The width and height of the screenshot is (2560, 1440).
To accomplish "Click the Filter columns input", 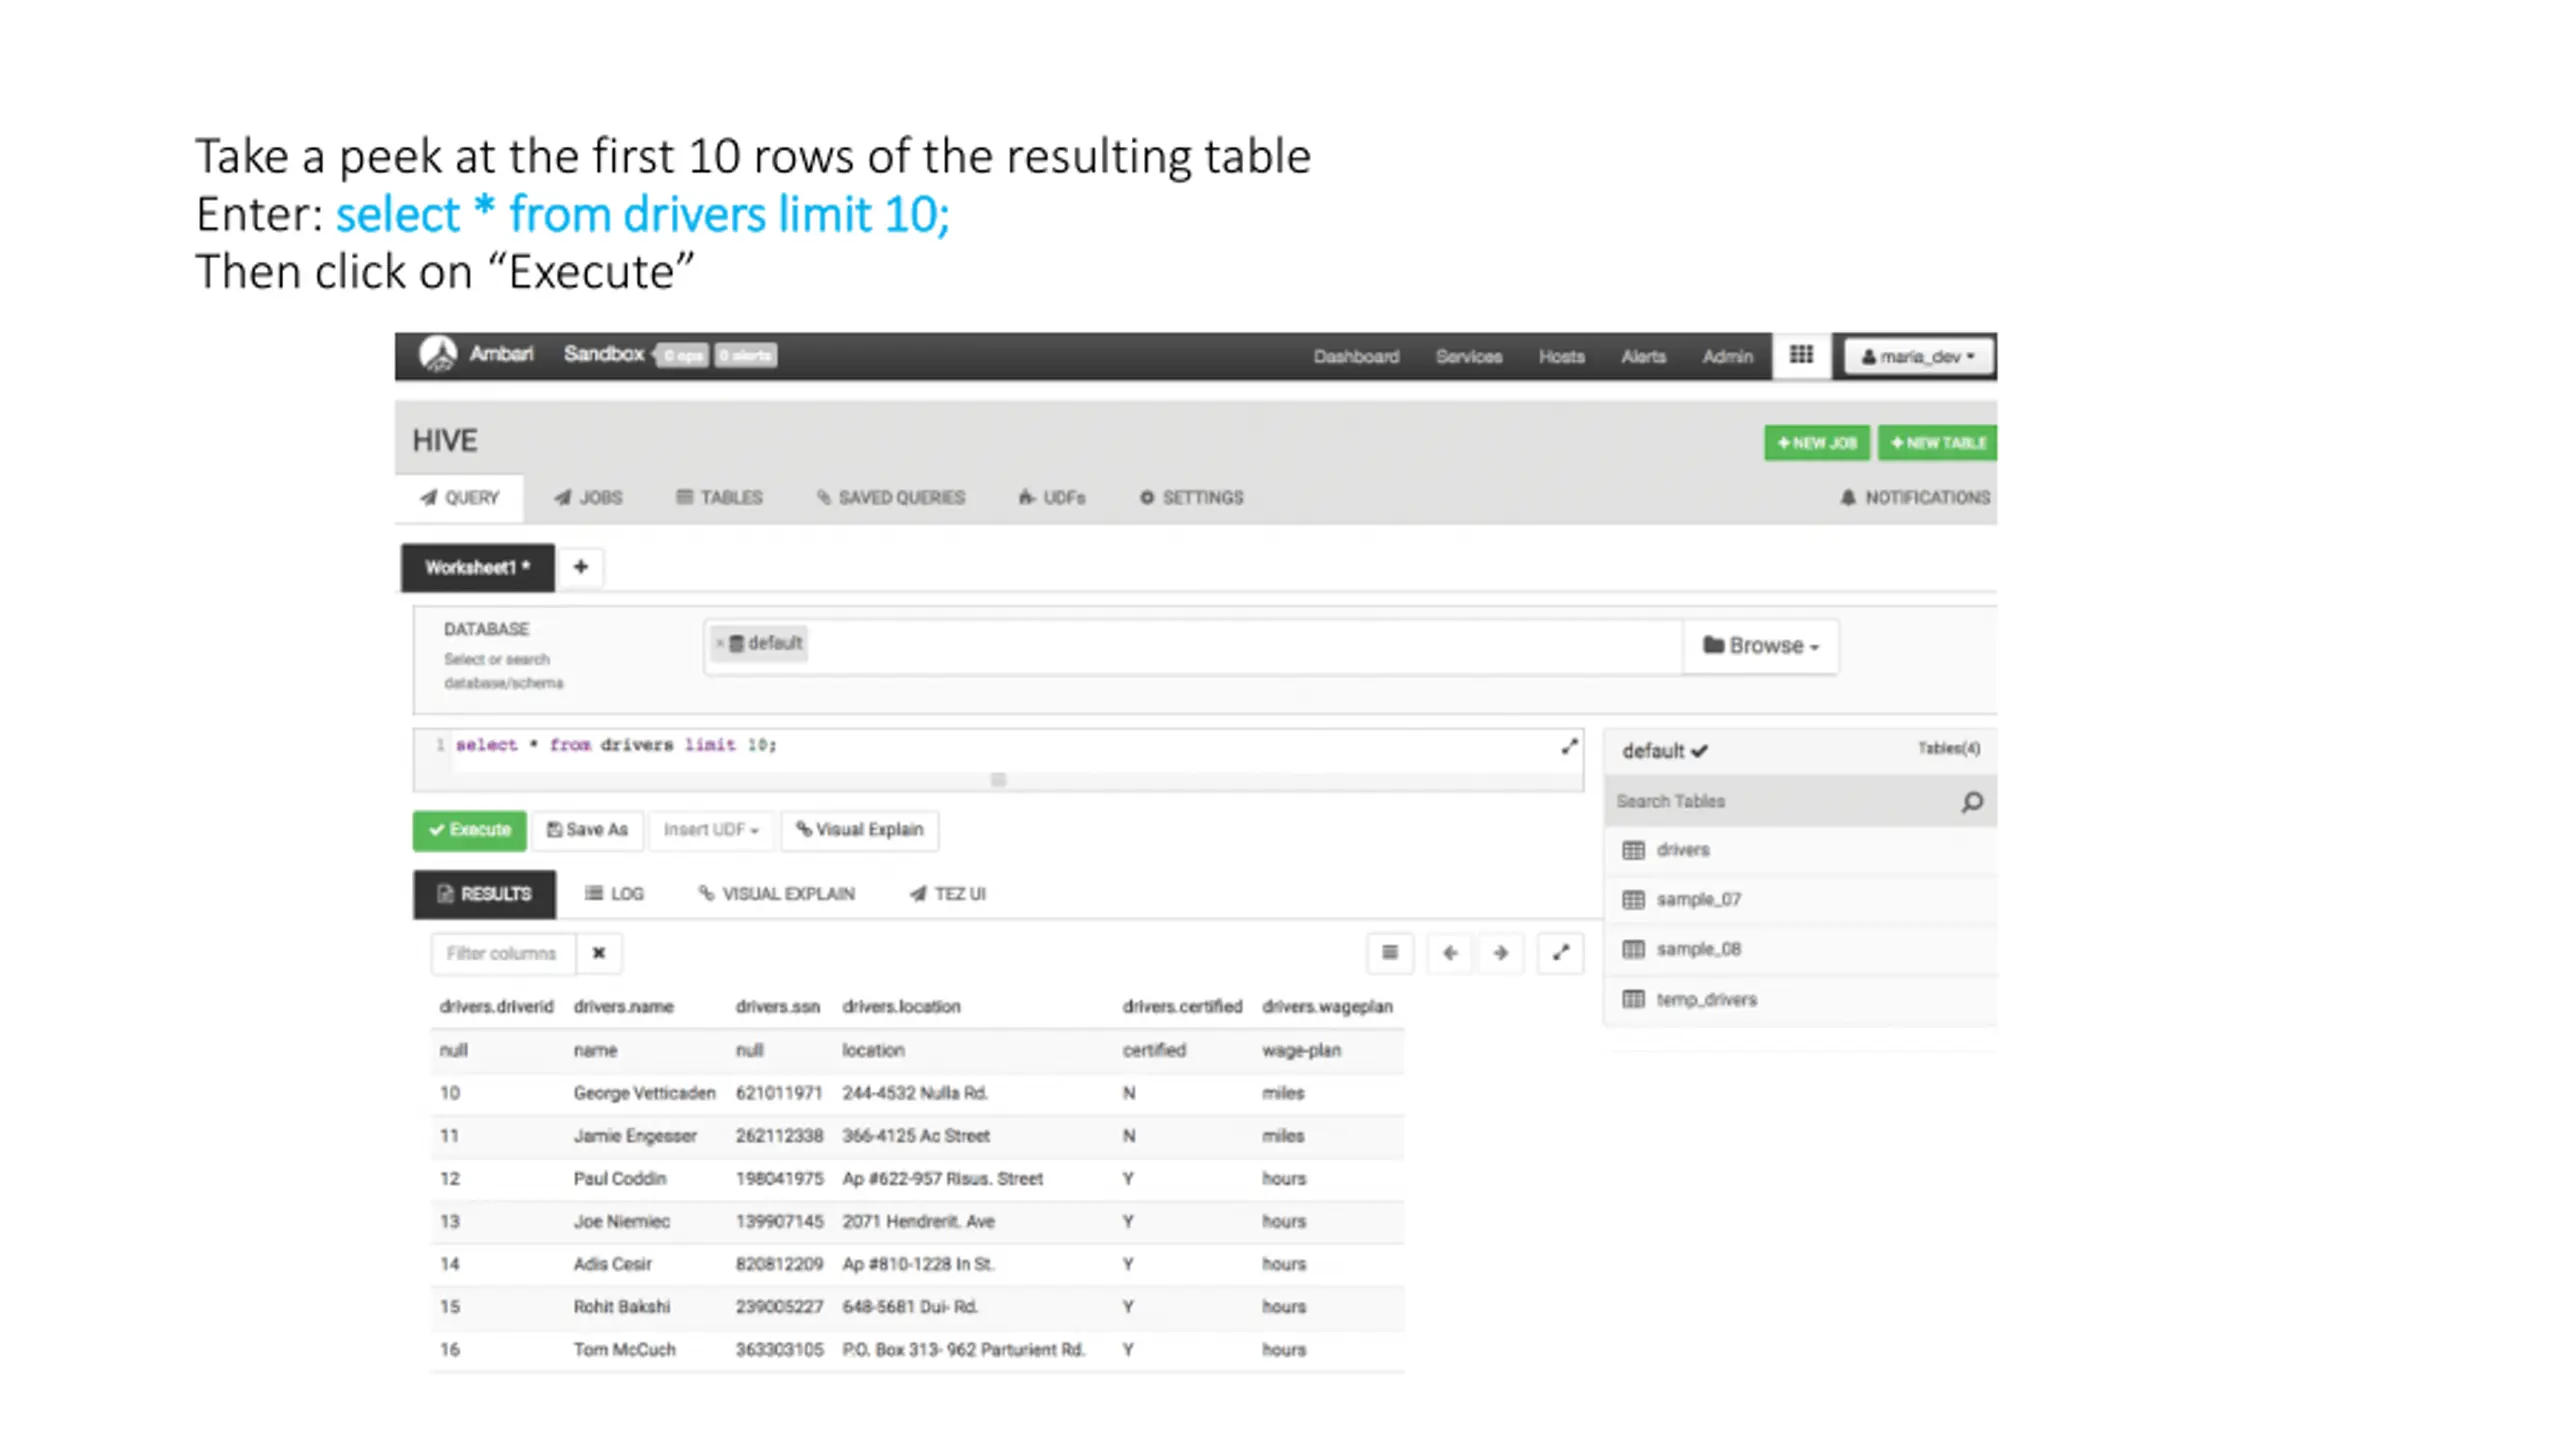I will pyautogui.click(x=503, y=953).
